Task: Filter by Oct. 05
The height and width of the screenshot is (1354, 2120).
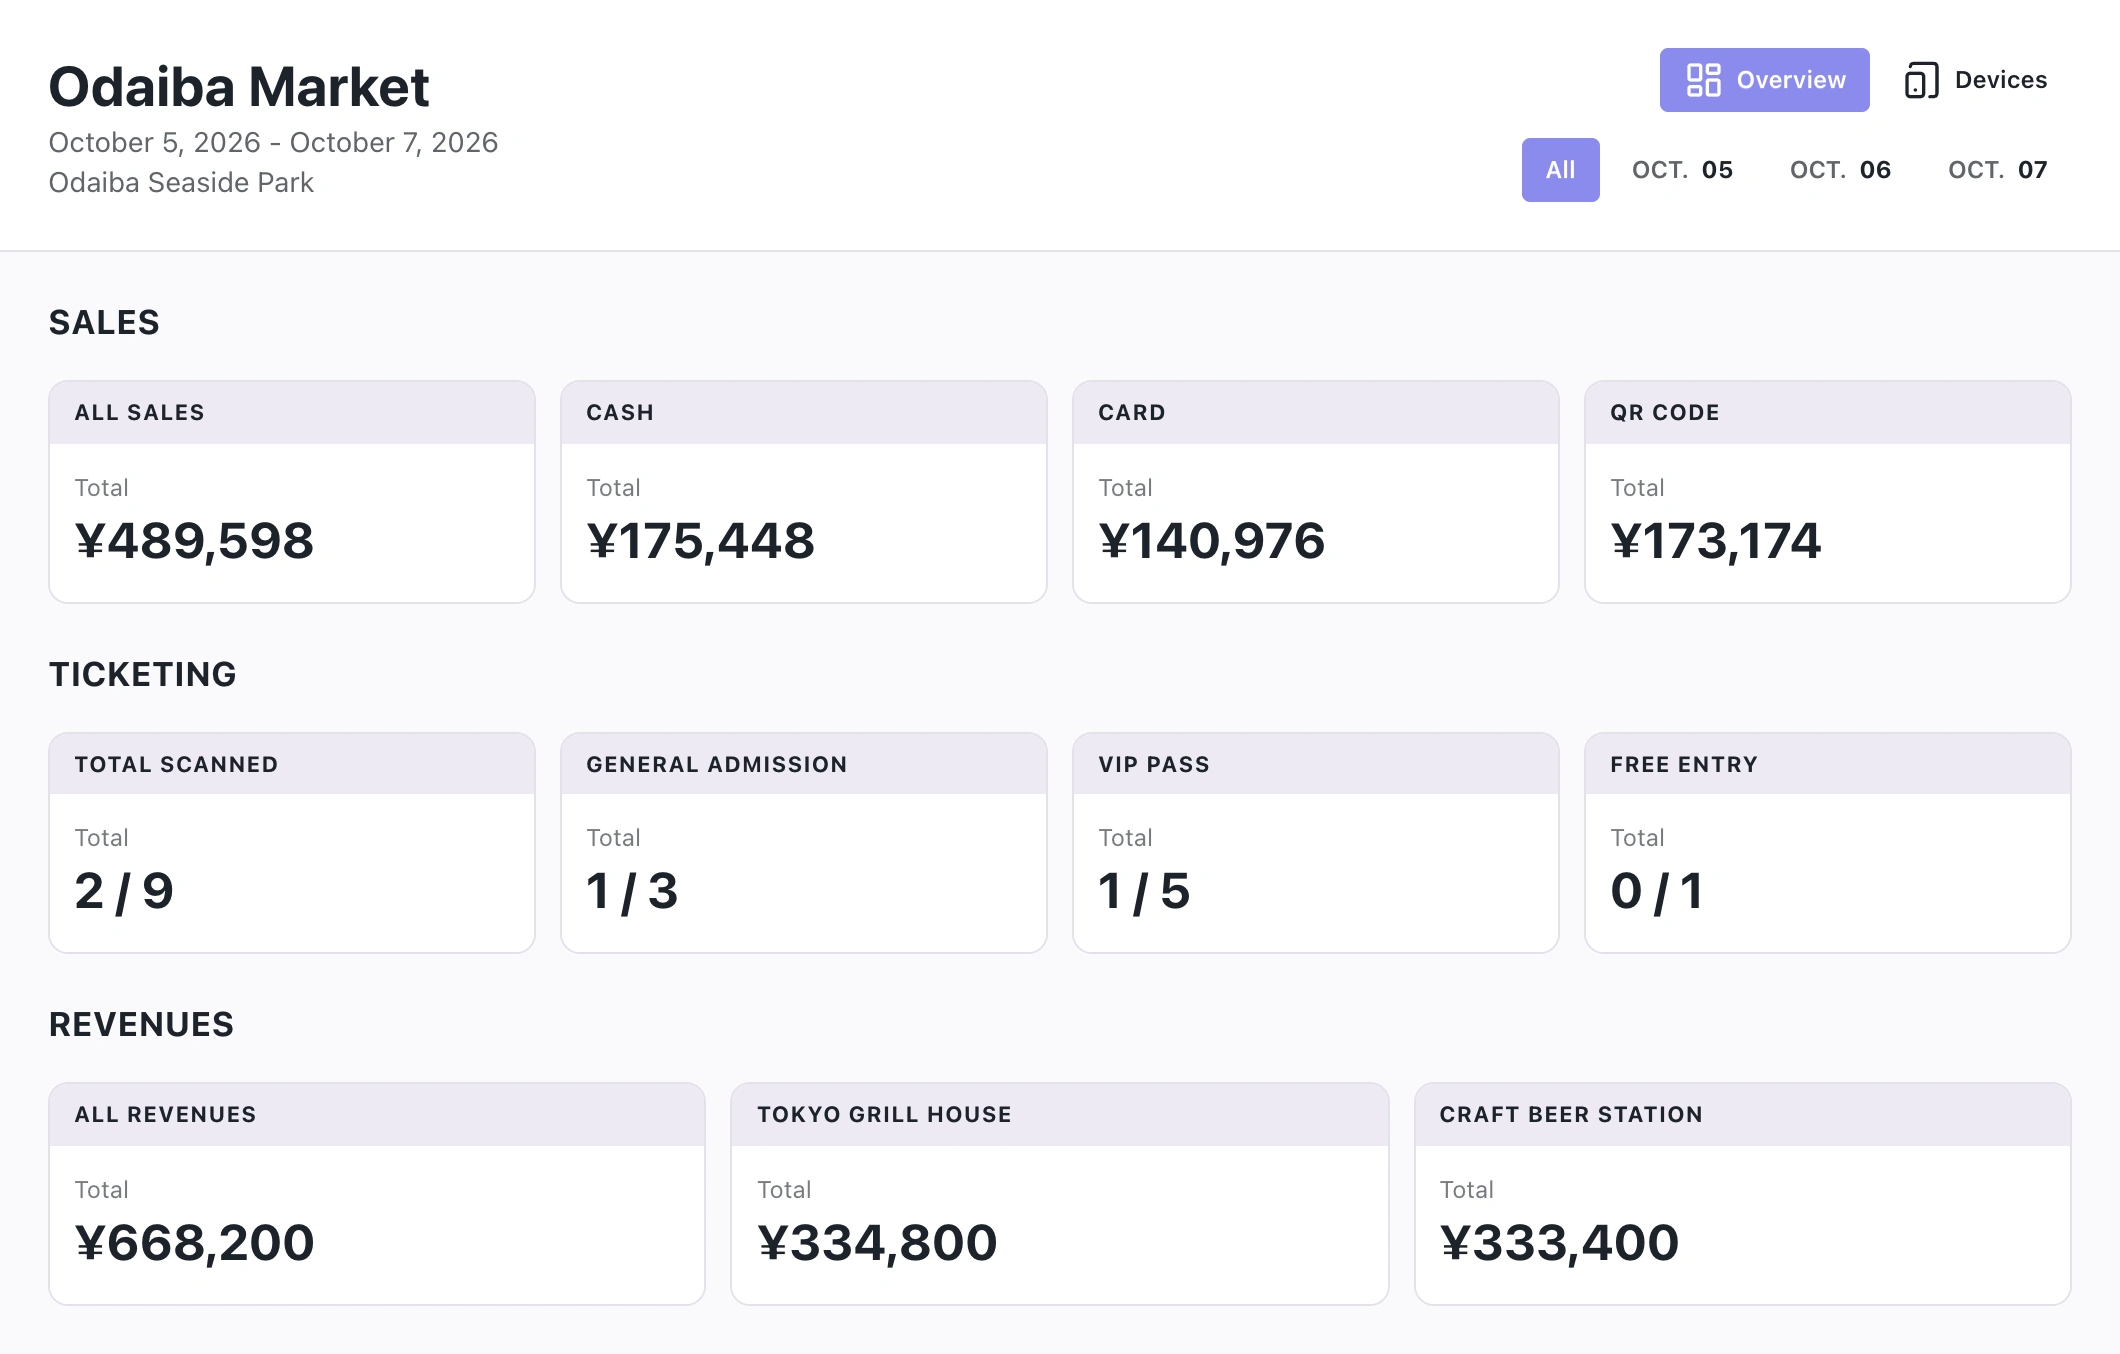Action: tap(1682, 170)
